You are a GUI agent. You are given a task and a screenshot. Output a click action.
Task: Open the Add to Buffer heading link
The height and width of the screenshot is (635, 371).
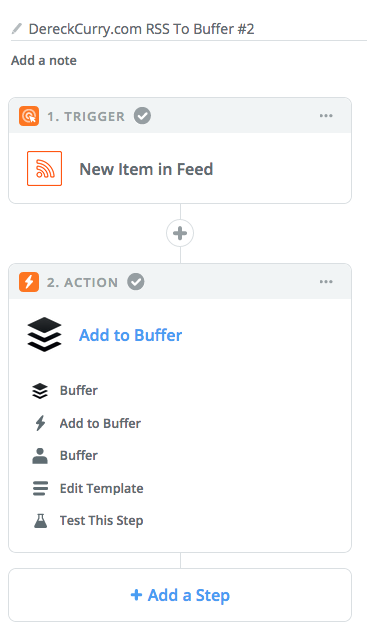click(130, 335)
